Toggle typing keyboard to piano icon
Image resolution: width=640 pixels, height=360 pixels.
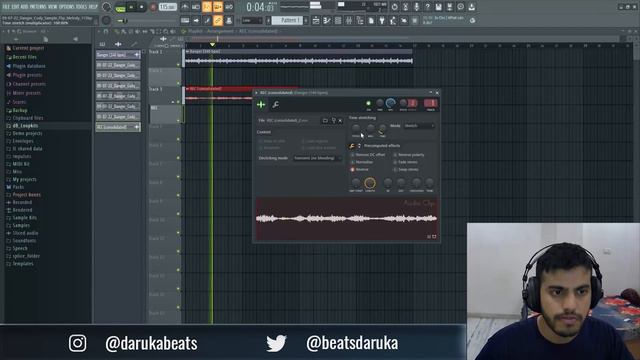(x=185, y=20)
